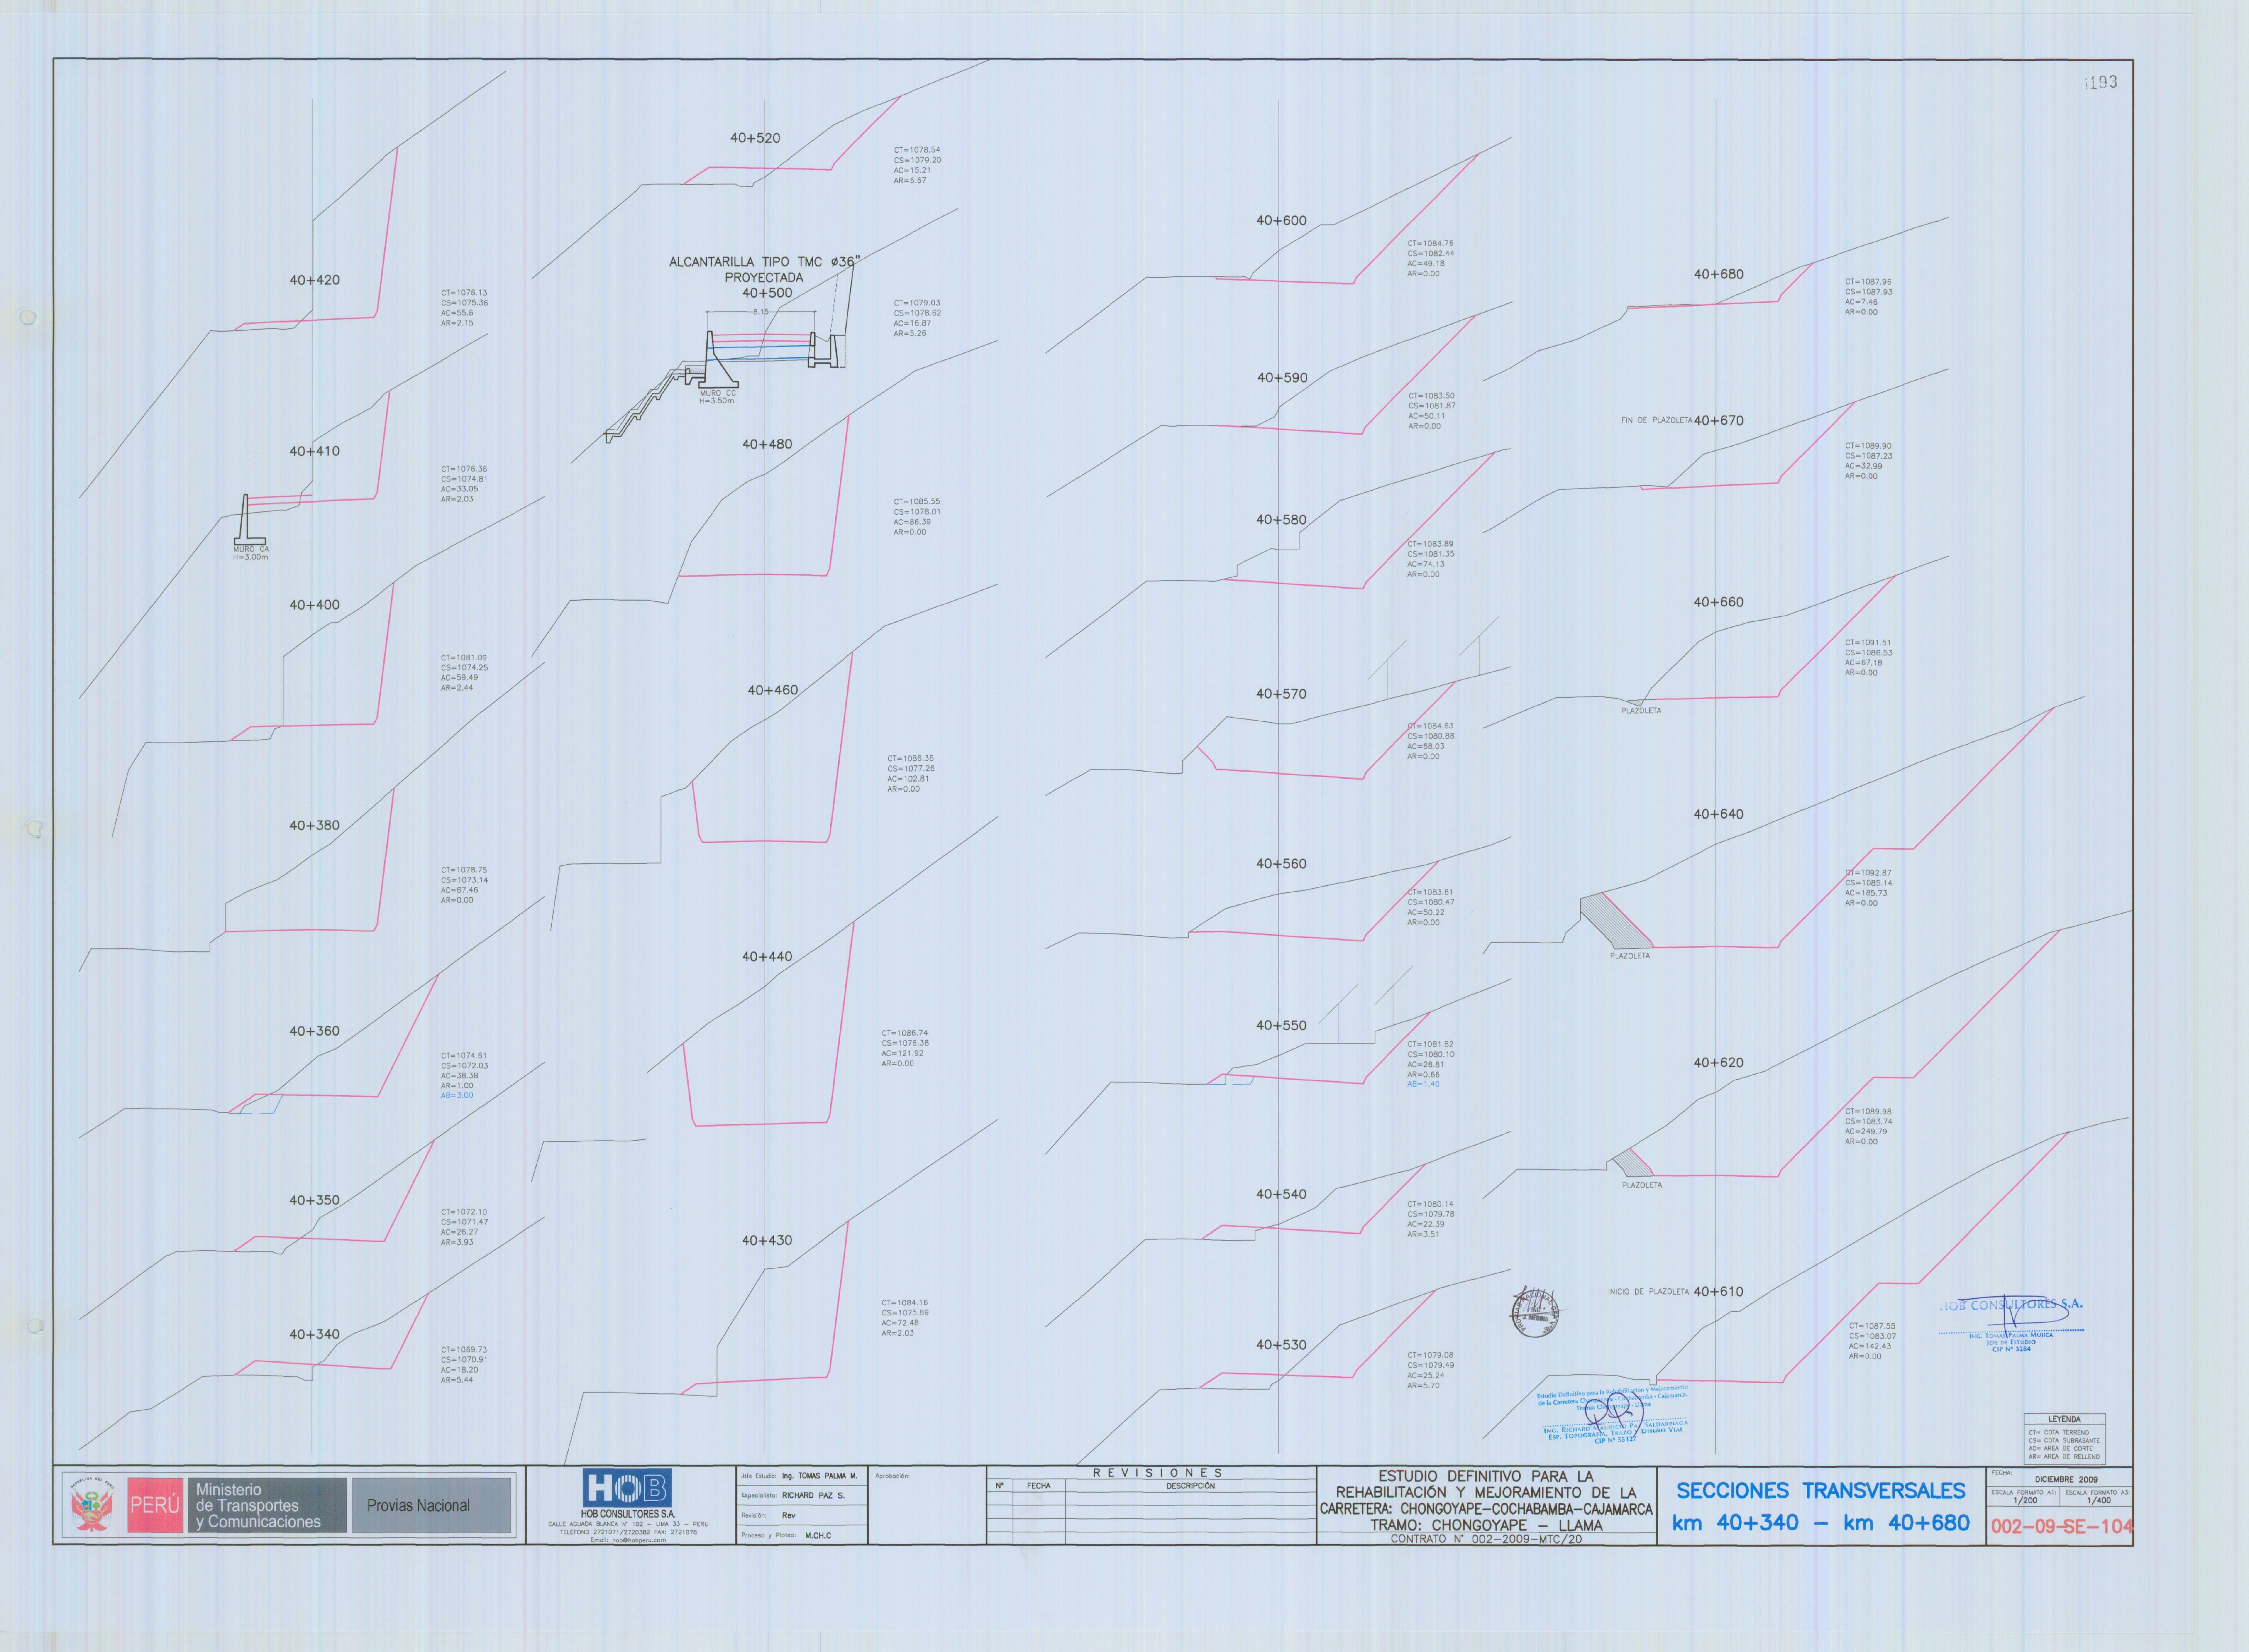
Task: Click the LEYENDA legend box heading
Action: (2064, 1419)
